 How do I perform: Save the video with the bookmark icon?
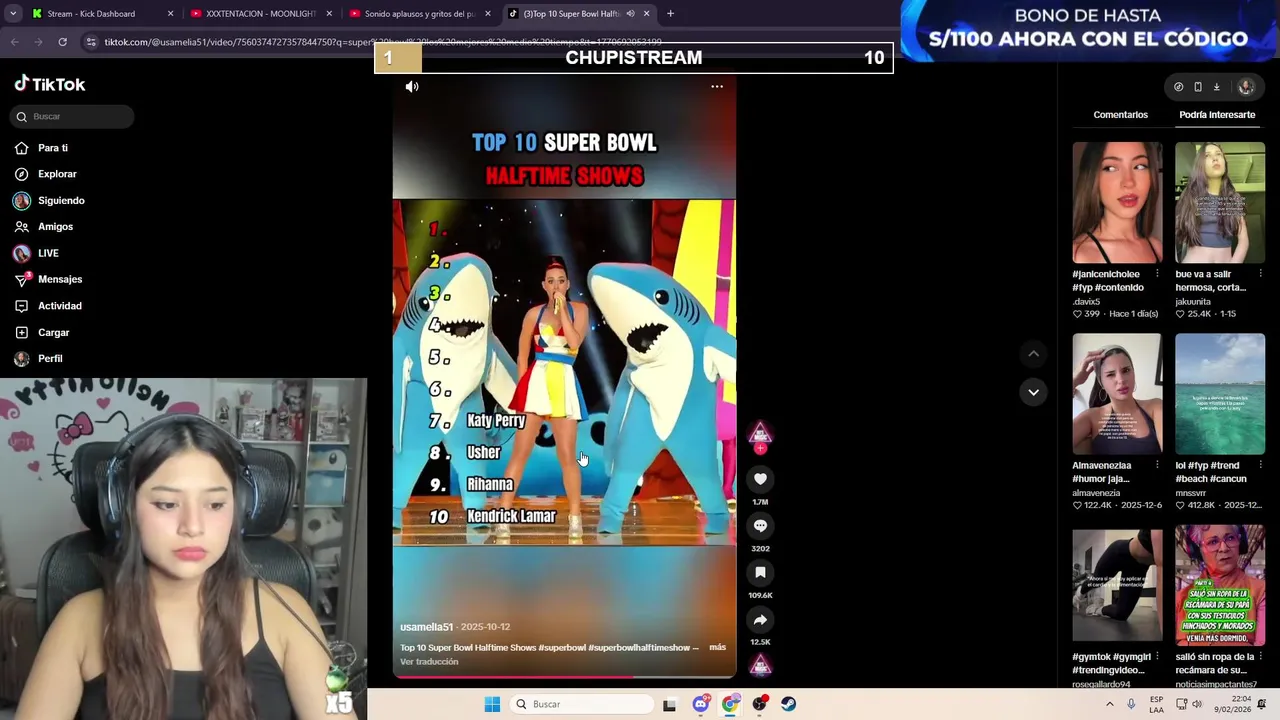pos(760,573)
